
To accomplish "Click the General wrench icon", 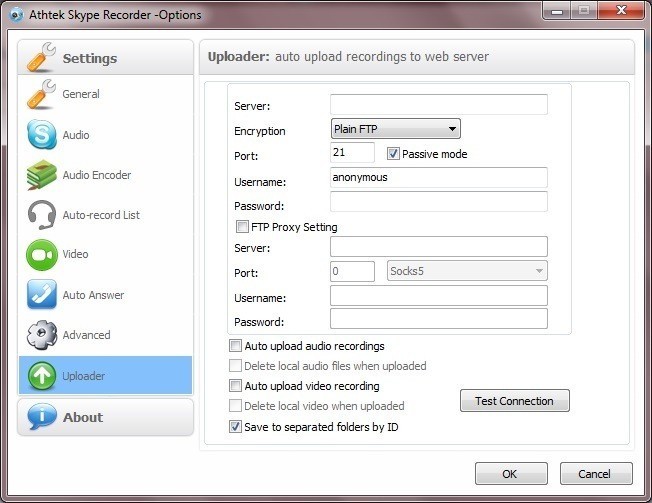I will pos(41,94).
